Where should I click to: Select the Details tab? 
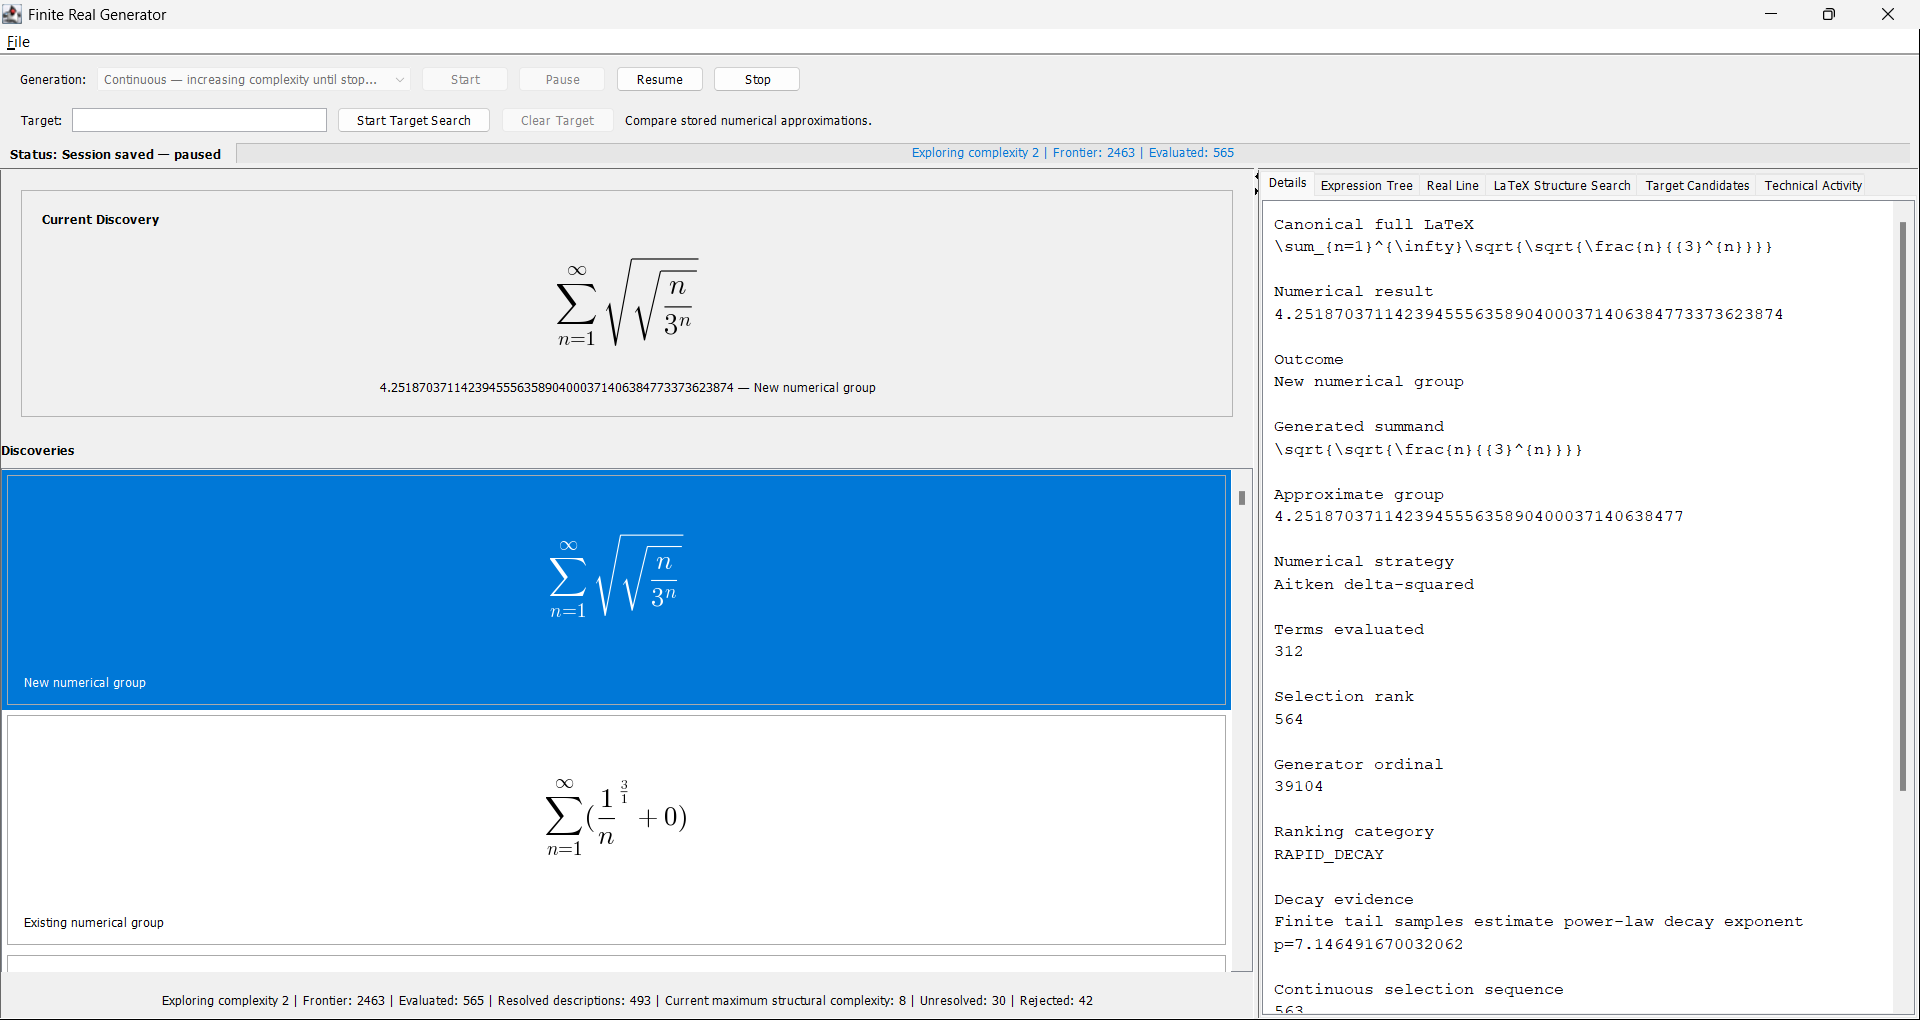[x=1287, y=183]
